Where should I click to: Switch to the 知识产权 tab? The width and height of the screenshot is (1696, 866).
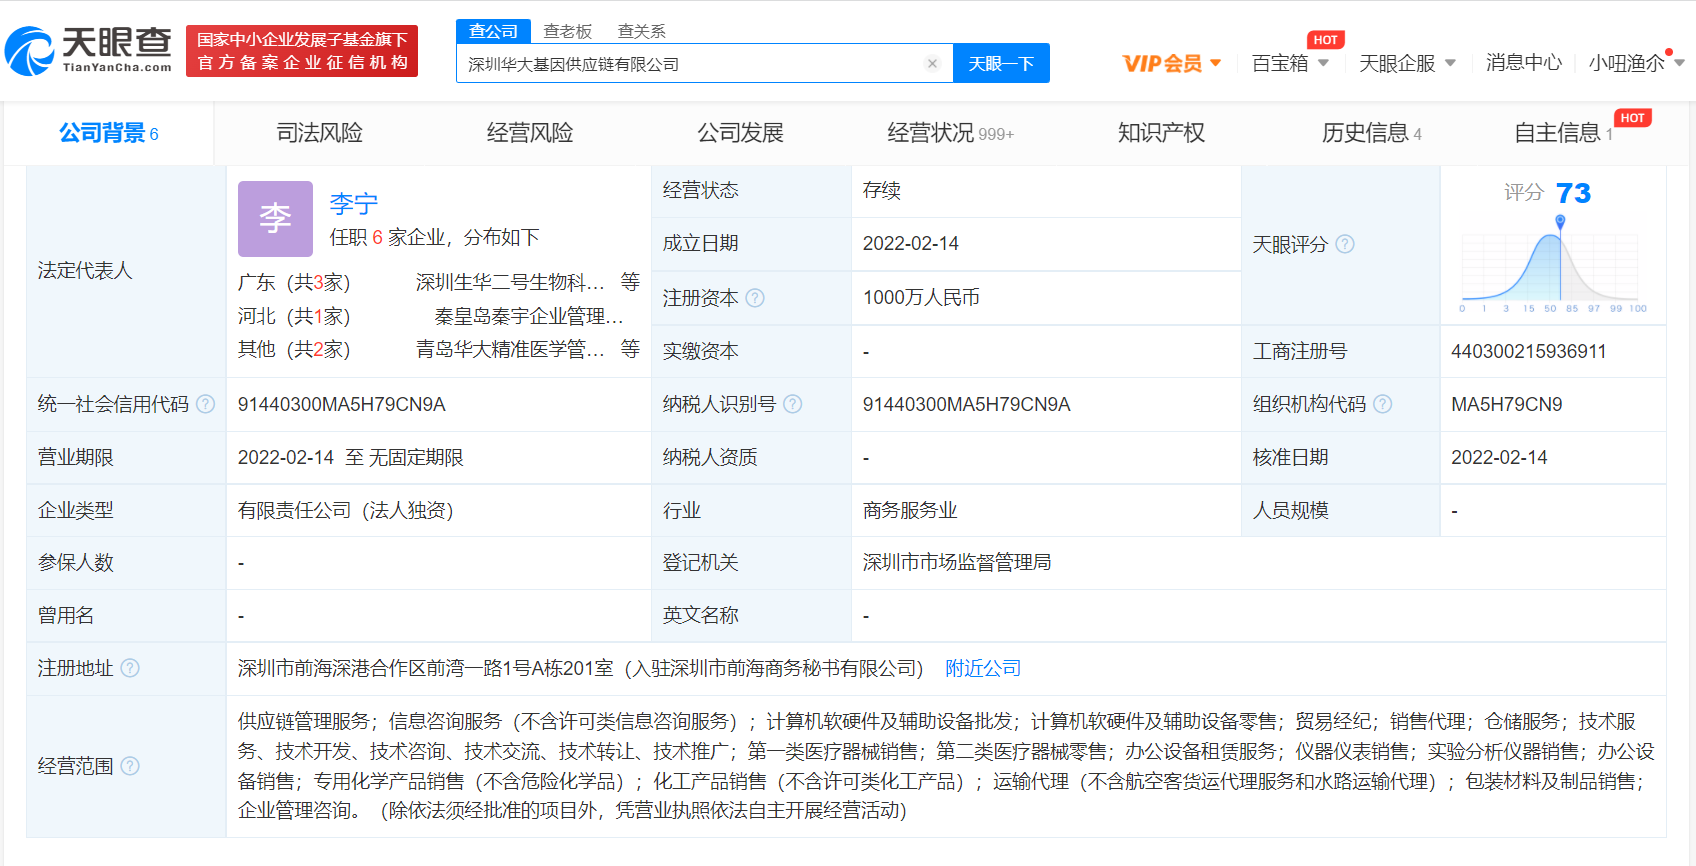tap(1161, 133)
